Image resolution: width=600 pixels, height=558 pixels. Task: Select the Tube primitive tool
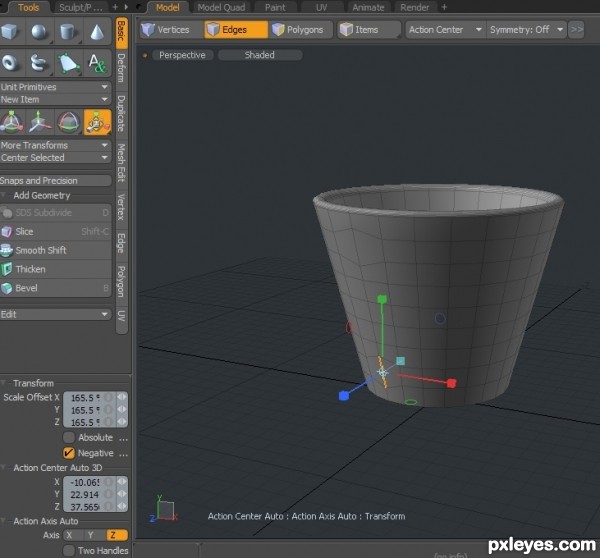(39, 63)
